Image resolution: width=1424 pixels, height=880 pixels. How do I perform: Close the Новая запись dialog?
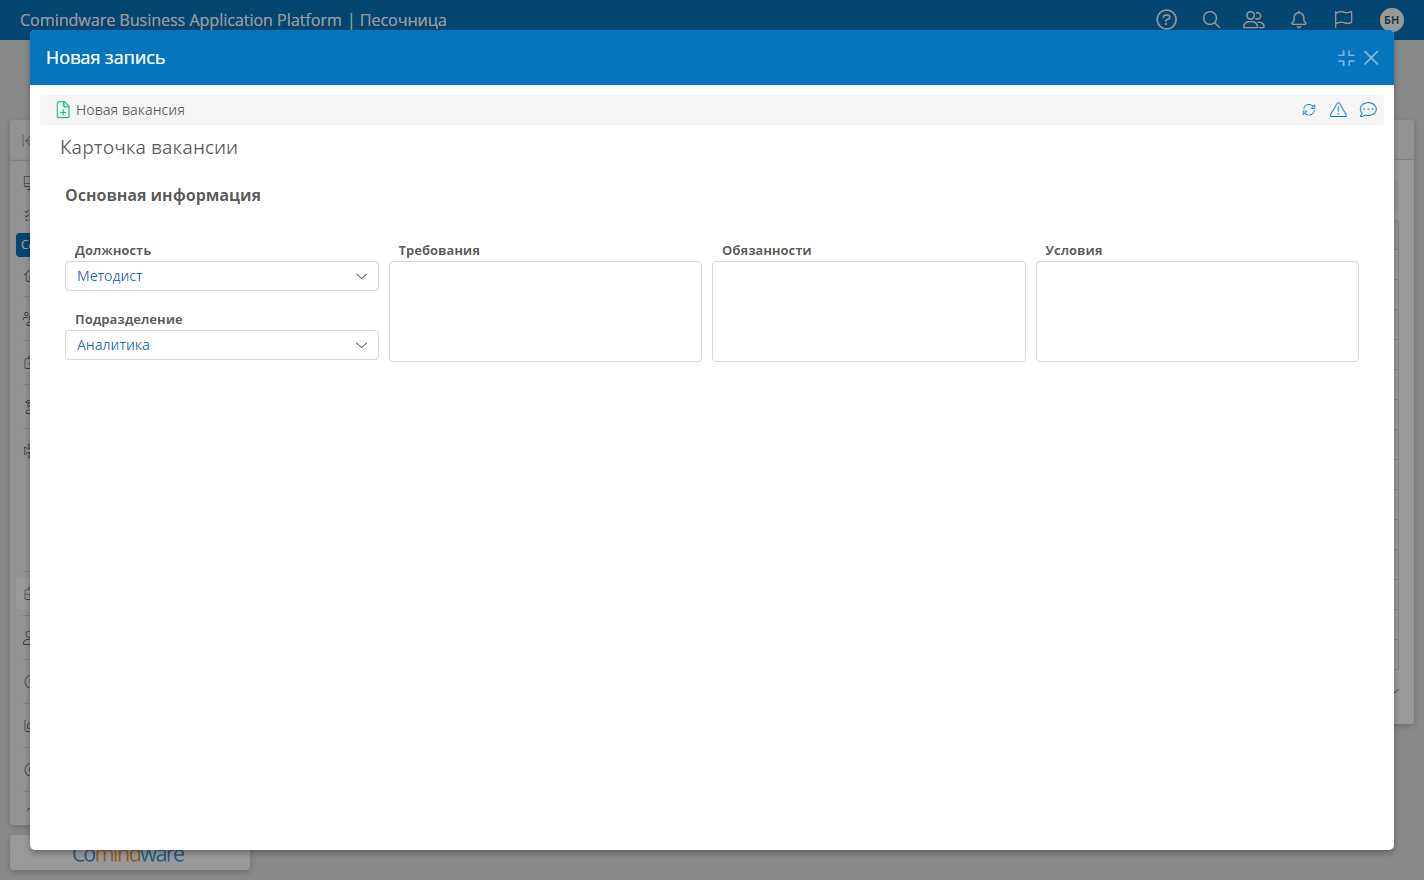click(x=1371, y=58)
